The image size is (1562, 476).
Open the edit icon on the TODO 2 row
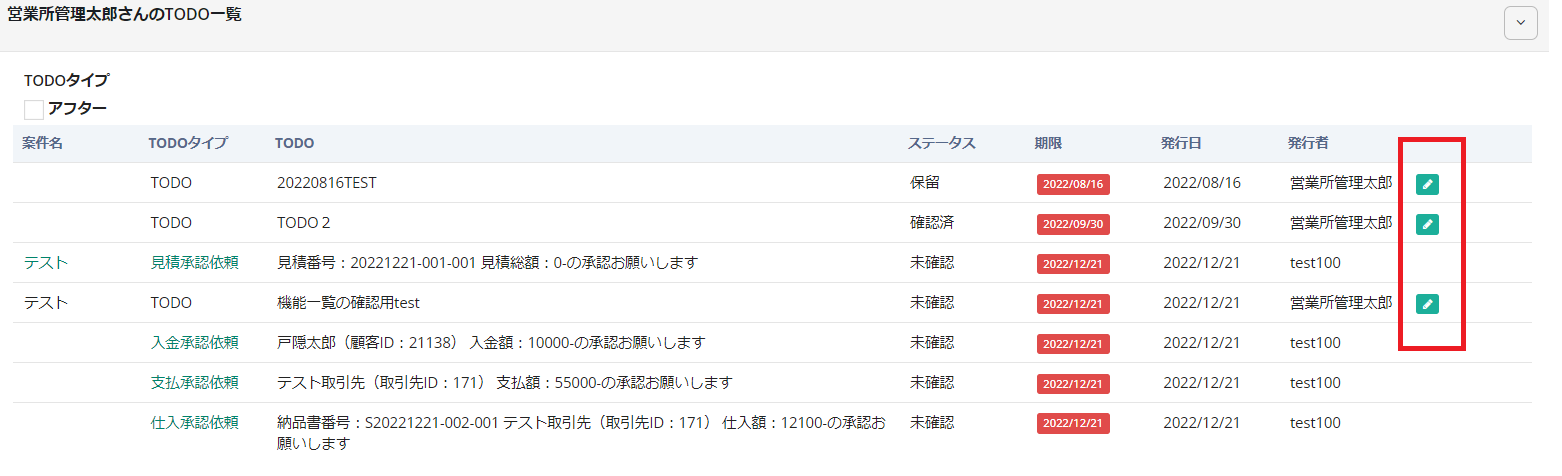[1427, 224]
